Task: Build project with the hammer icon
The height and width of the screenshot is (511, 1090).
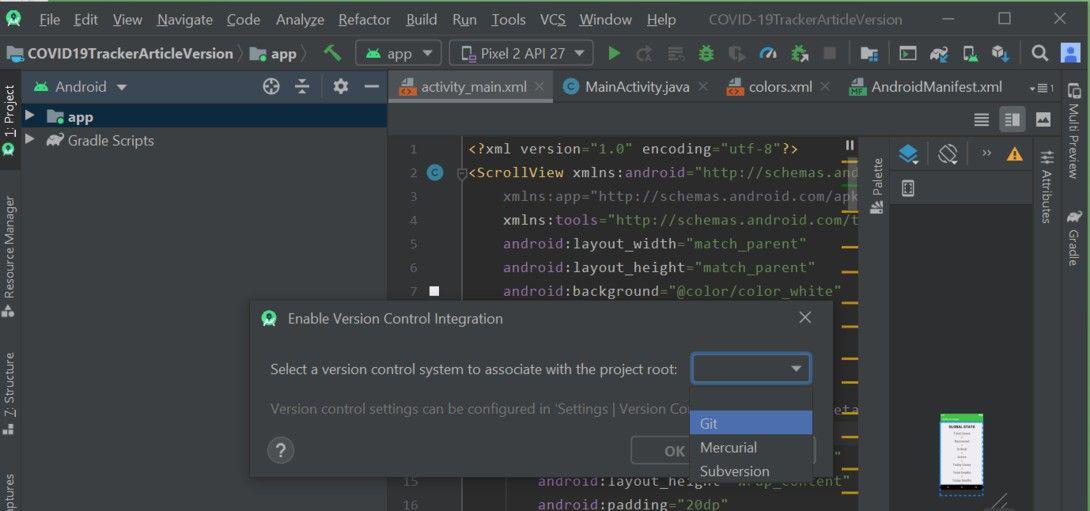Action: 332,53
